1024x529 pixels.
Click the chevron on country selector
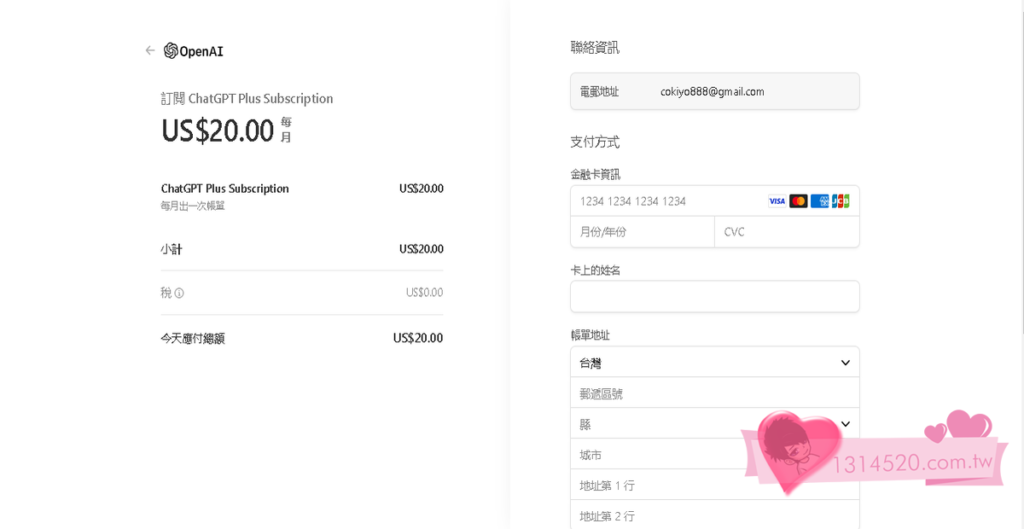(845, 362)
